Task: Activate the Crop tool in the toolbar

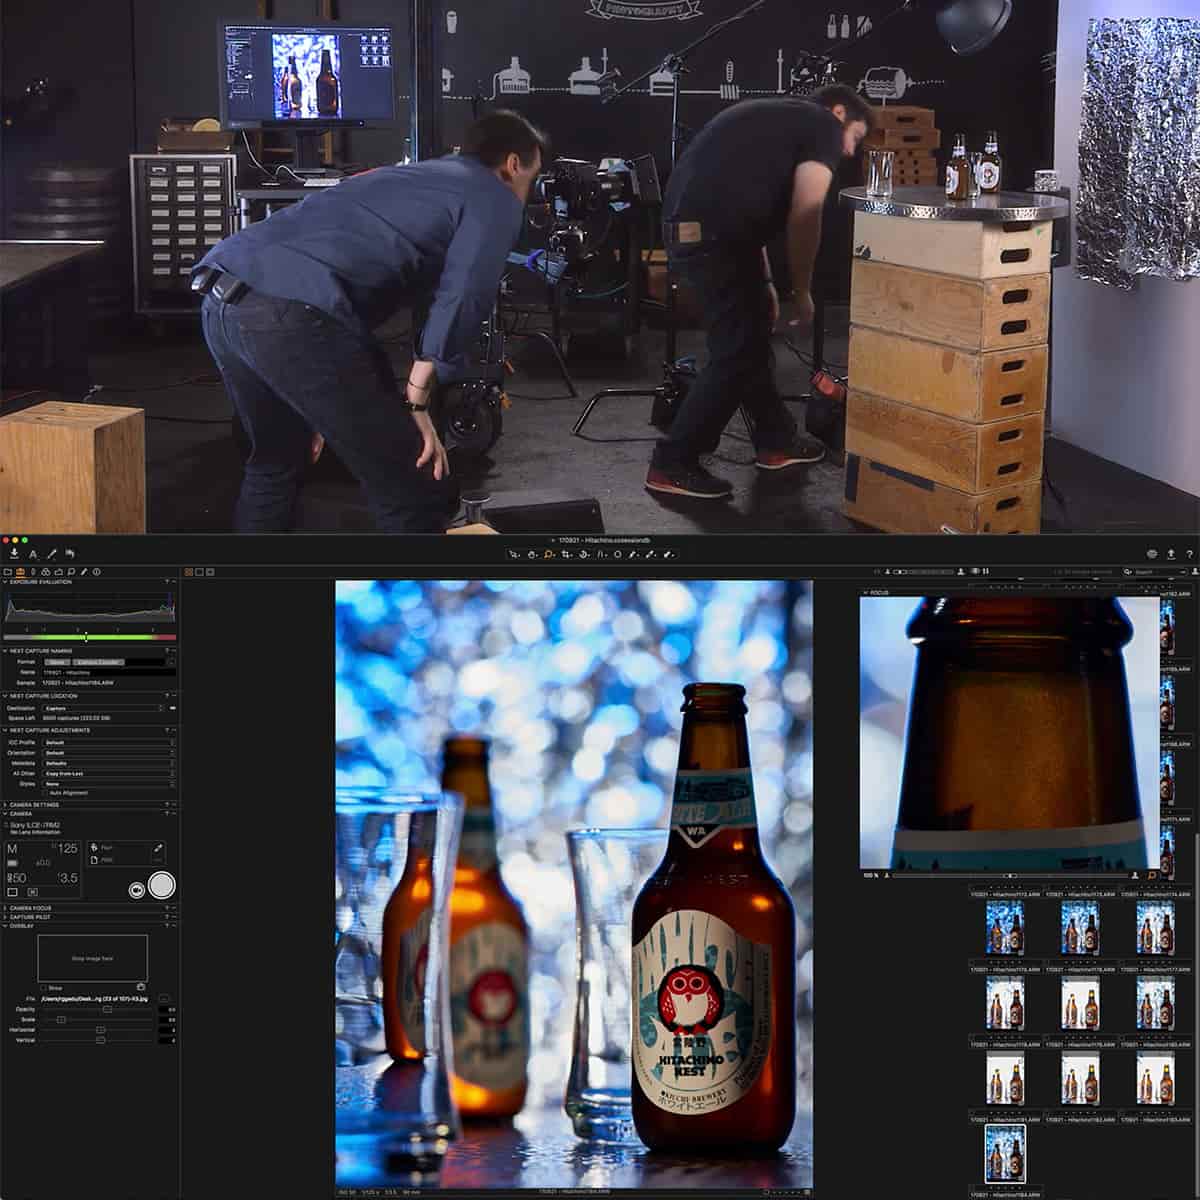Action: coord(566,552)
